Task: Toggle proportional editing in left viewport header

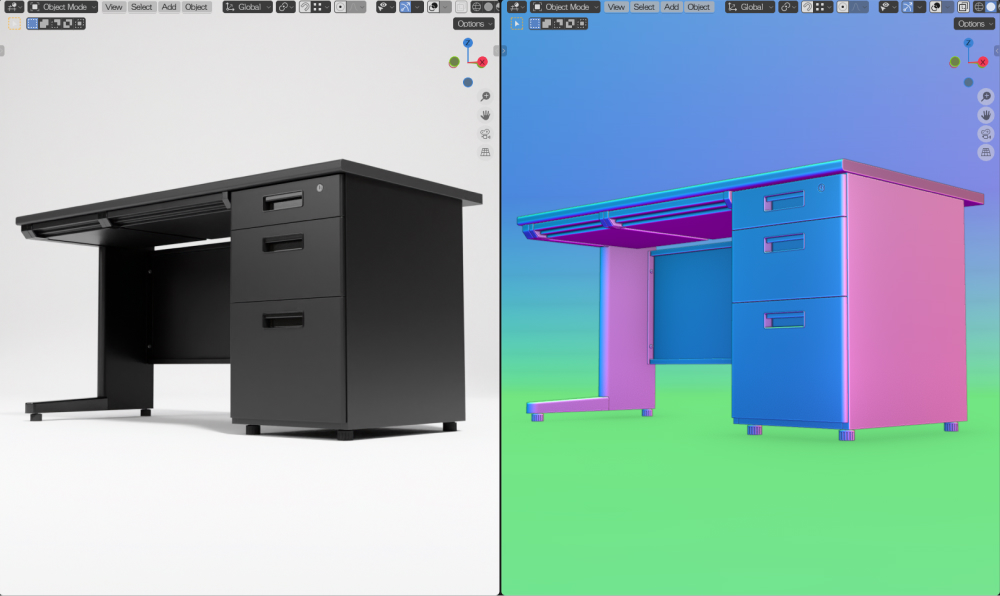Action: tap(341, 7)
